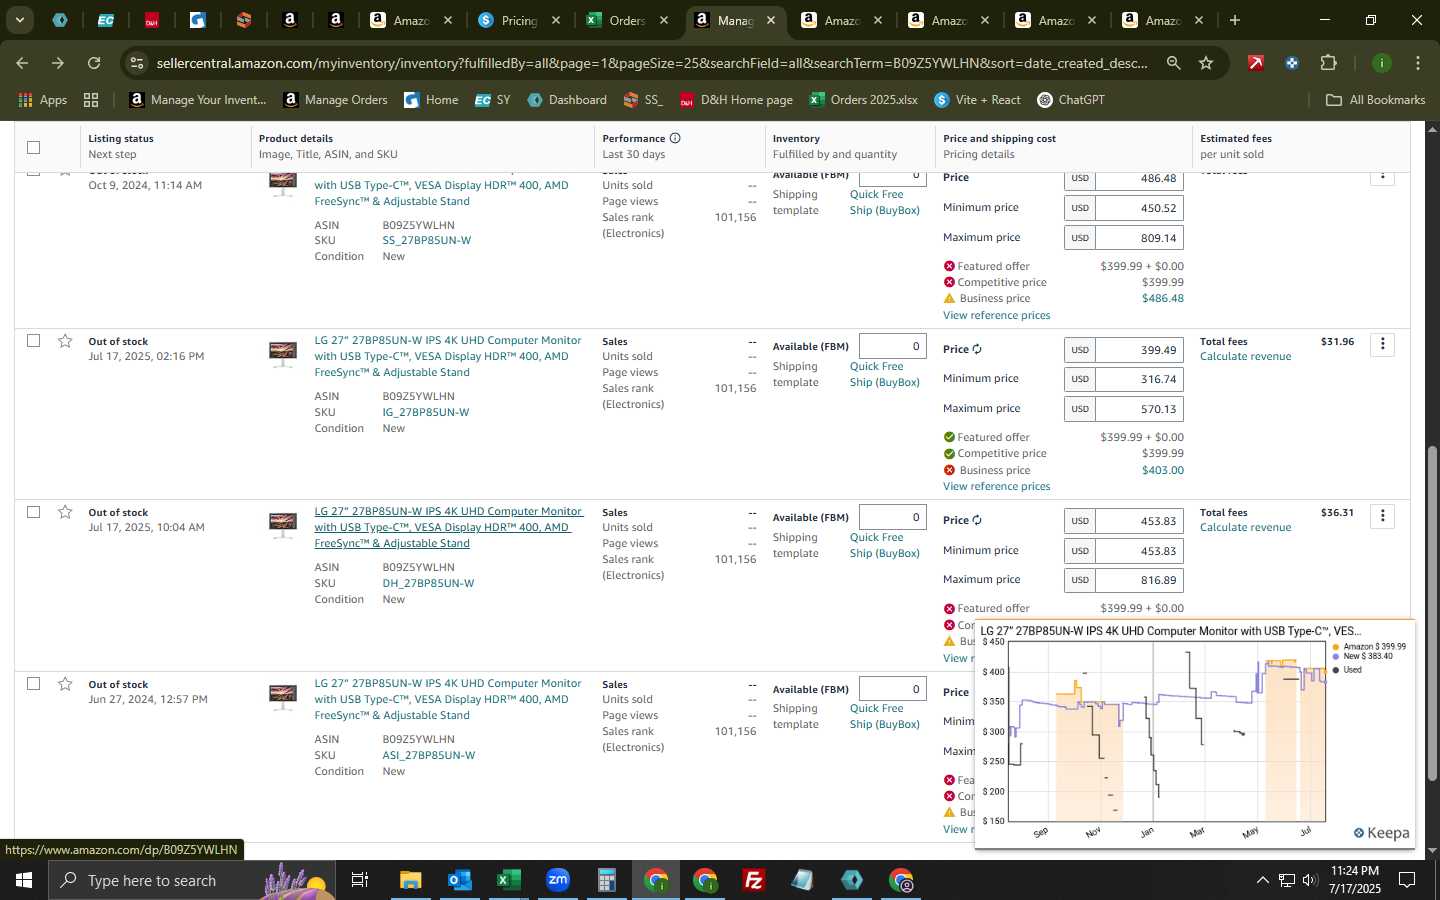Click the price sync icon beside the 399.49 price
The image size is (1440, 900).
[x=977, y=349]
